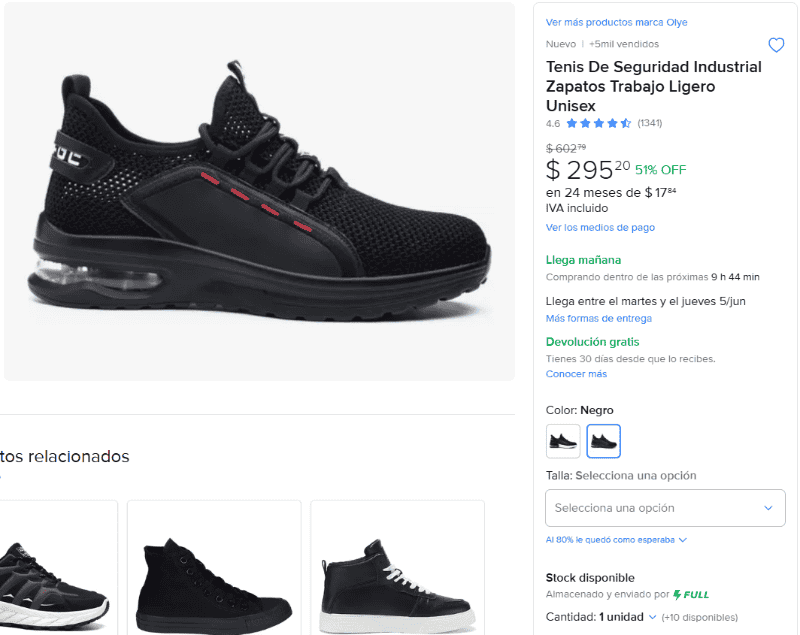Click the 'Devolución gratis' text
Screen dimensions: 800x635
point(592,342)
